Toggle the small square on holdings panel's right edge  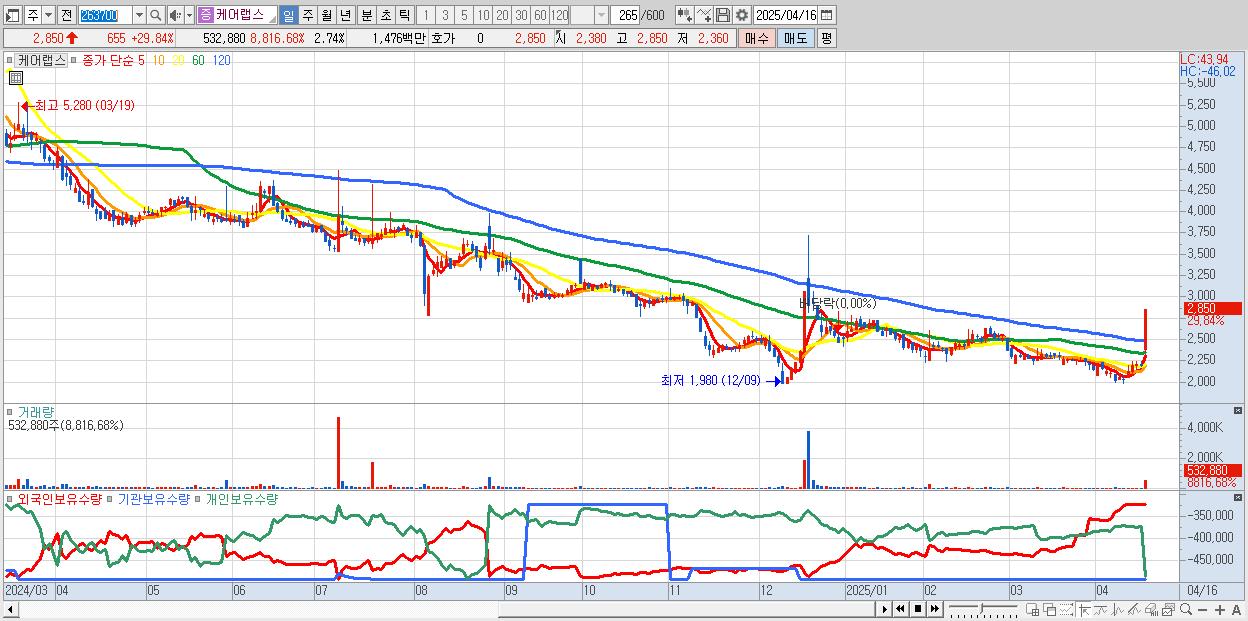click(x=1240, y=497)
